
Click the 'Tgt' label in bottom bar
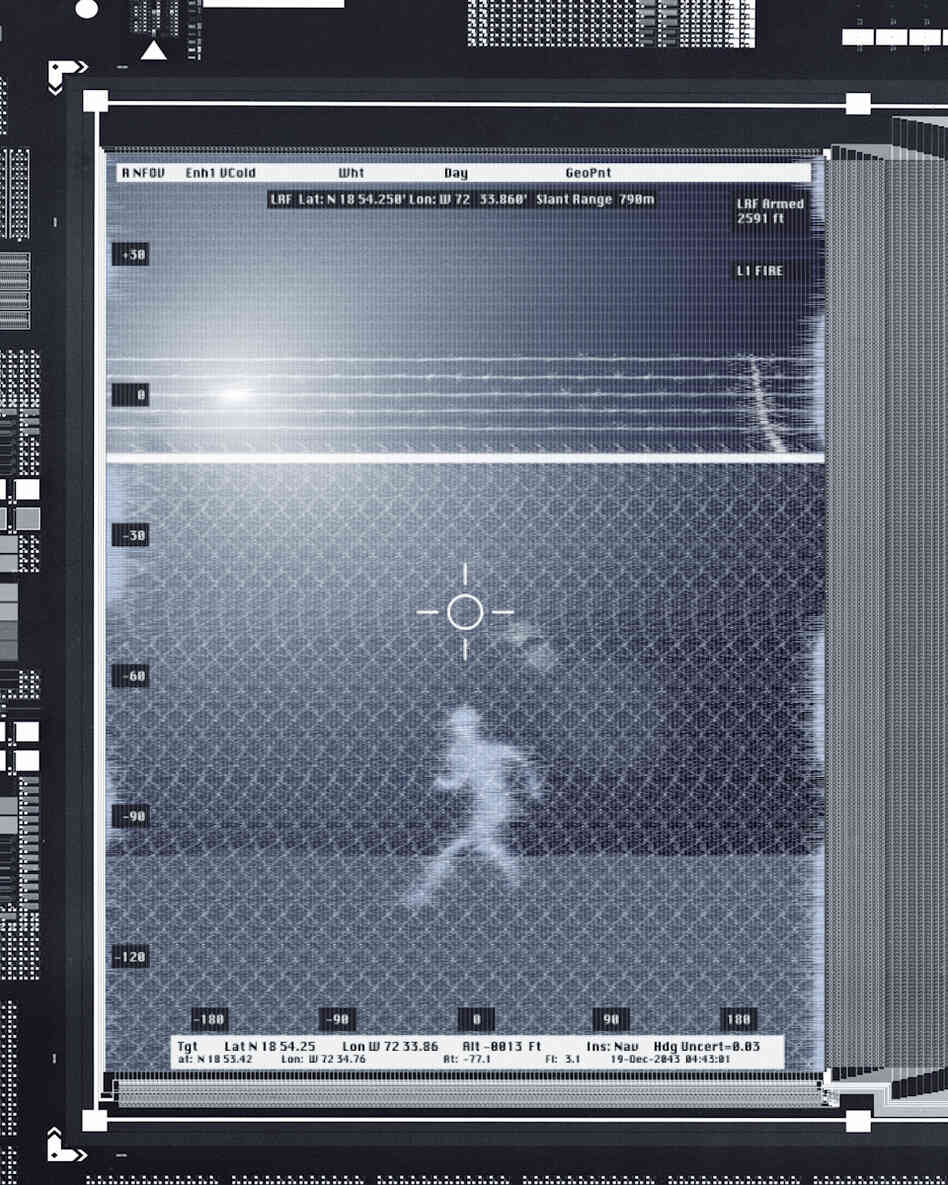(x=187, y=1047)
